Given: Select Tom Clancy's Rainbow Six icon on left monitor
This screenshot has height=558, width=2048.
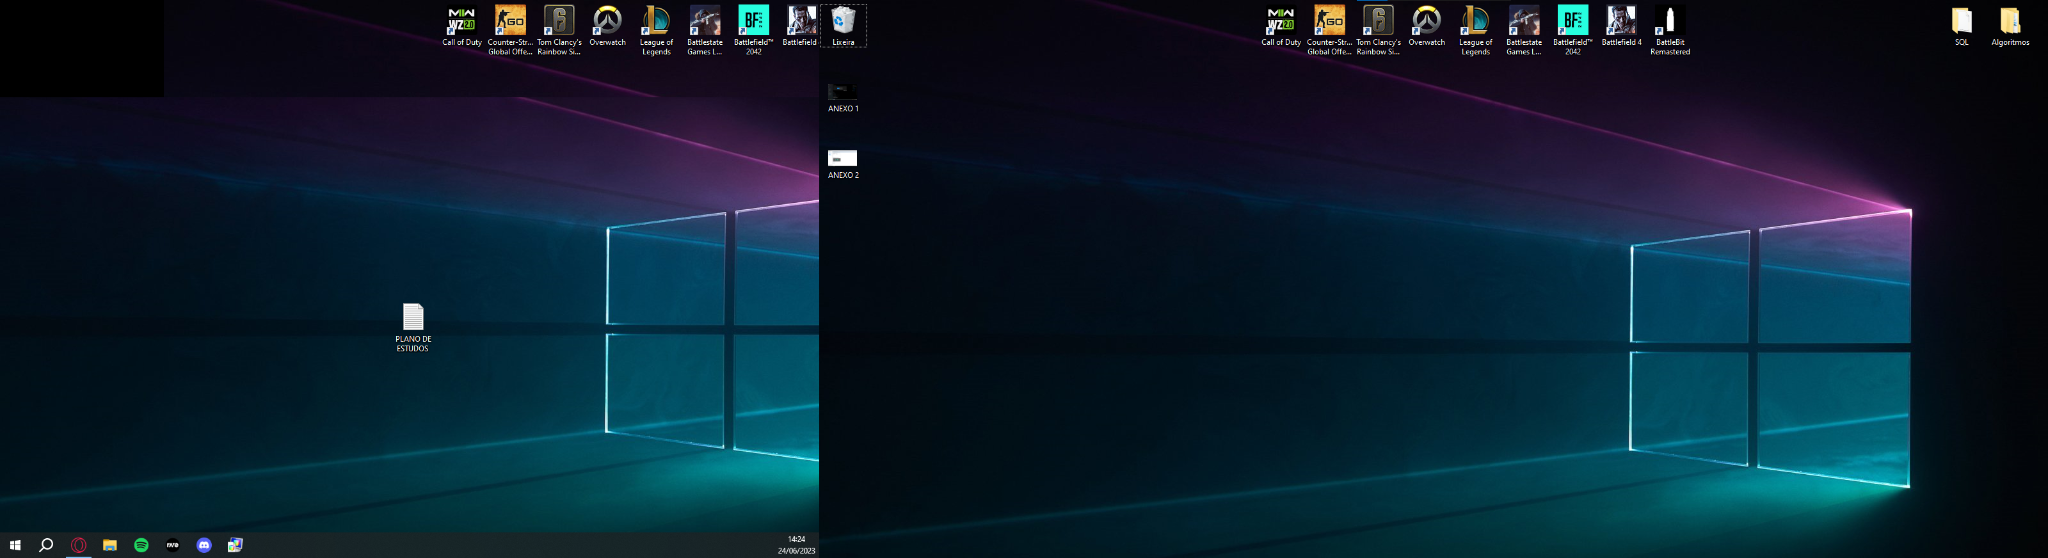Looking at the screenshot, I should point(559,30).
